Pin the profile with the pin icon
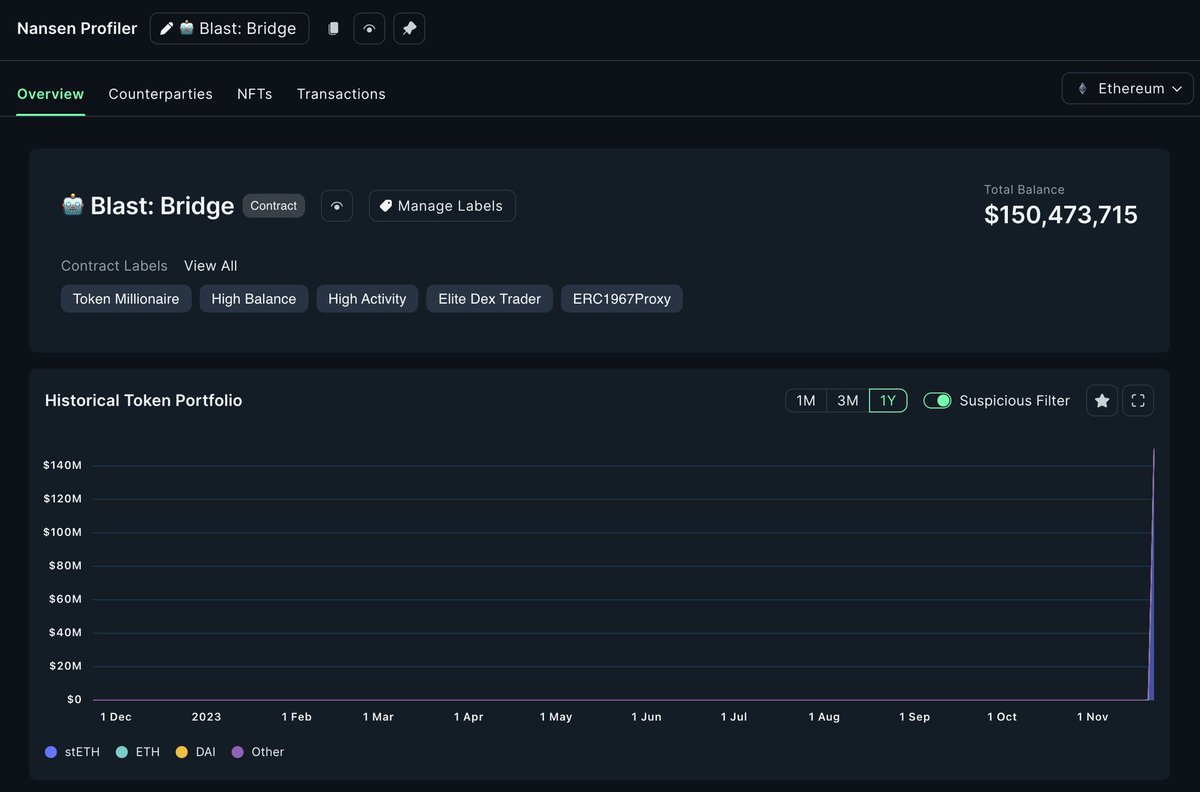The image size is (1200, 792). [409, 28]
